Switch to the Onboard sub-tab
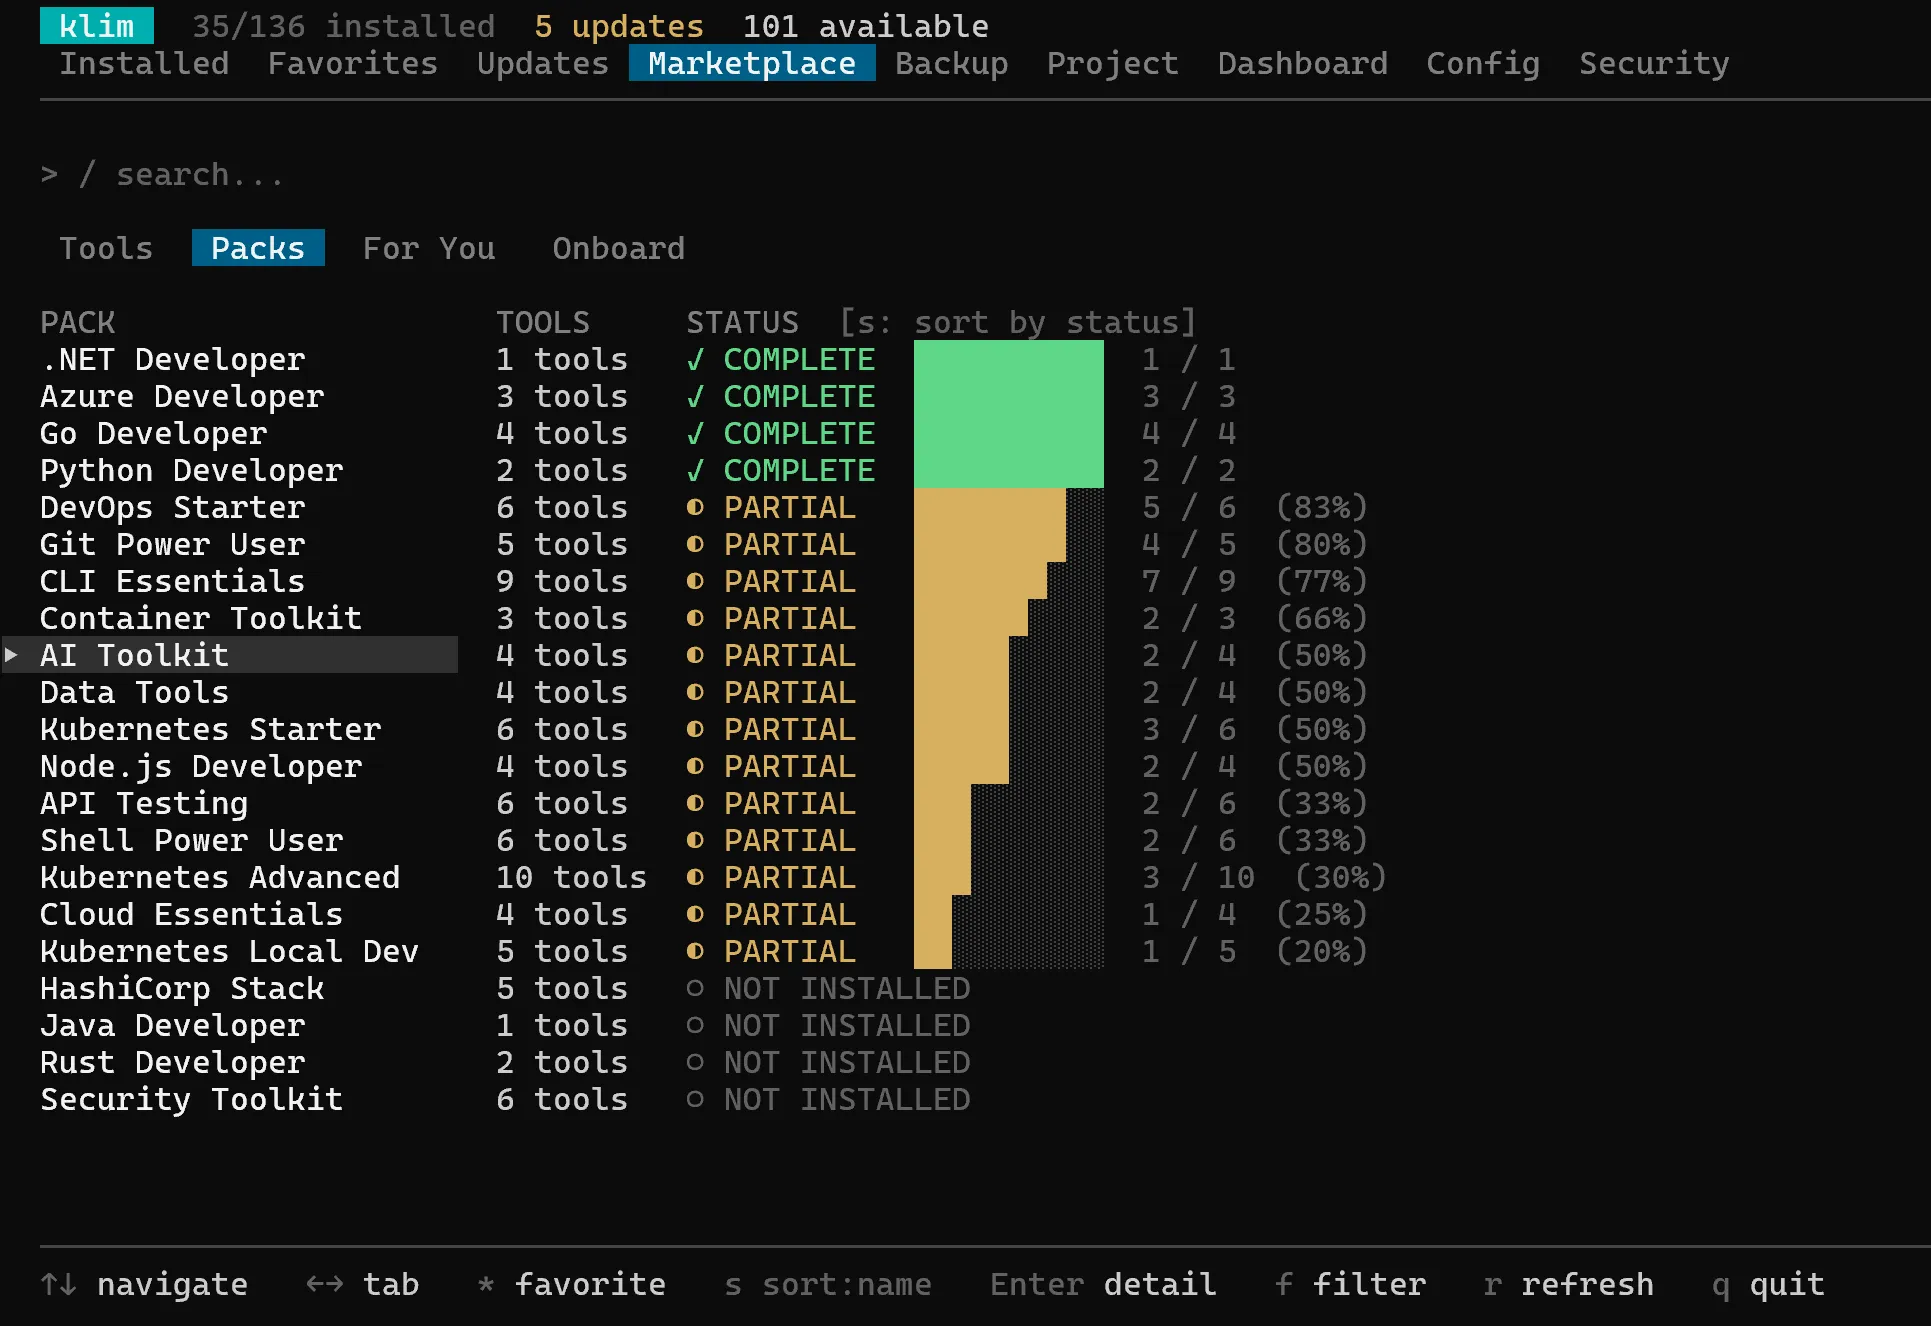1931x1326 pixels. [x=619, y=248]
